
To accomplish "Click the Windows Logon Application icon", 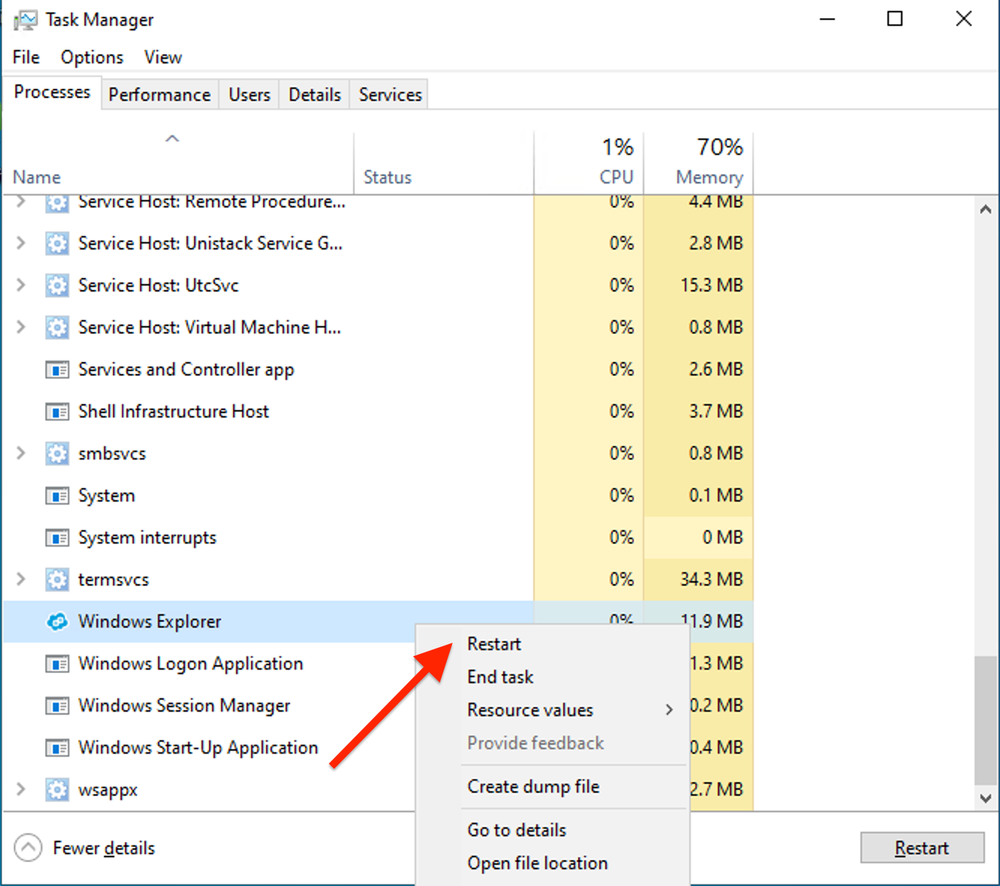I will coord(57,663).
